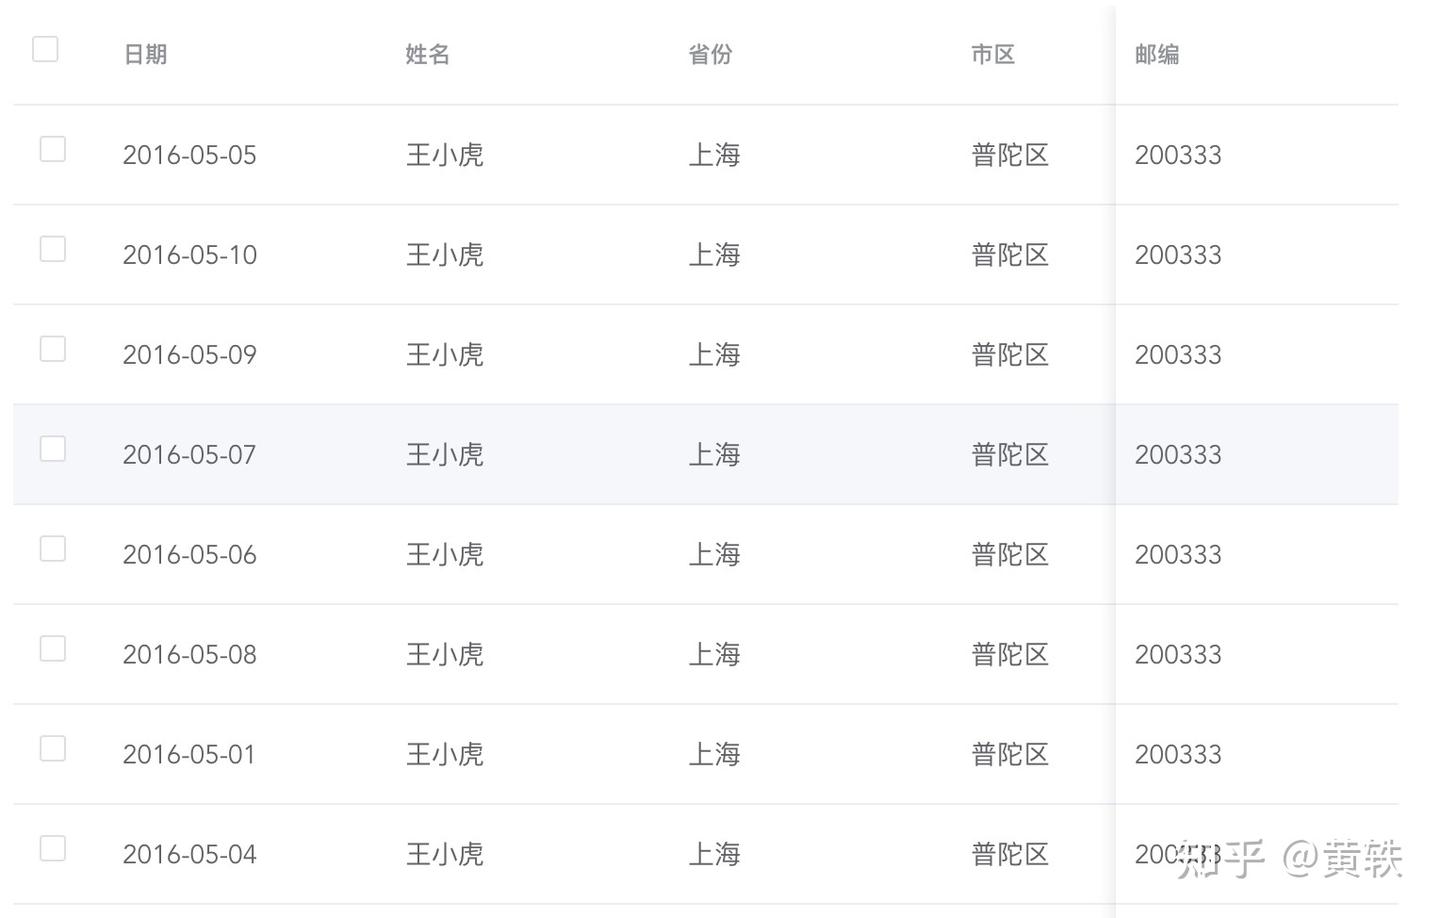
Task: Select the checkbox for 2016-05-10 row
Action: click(52, 249)
